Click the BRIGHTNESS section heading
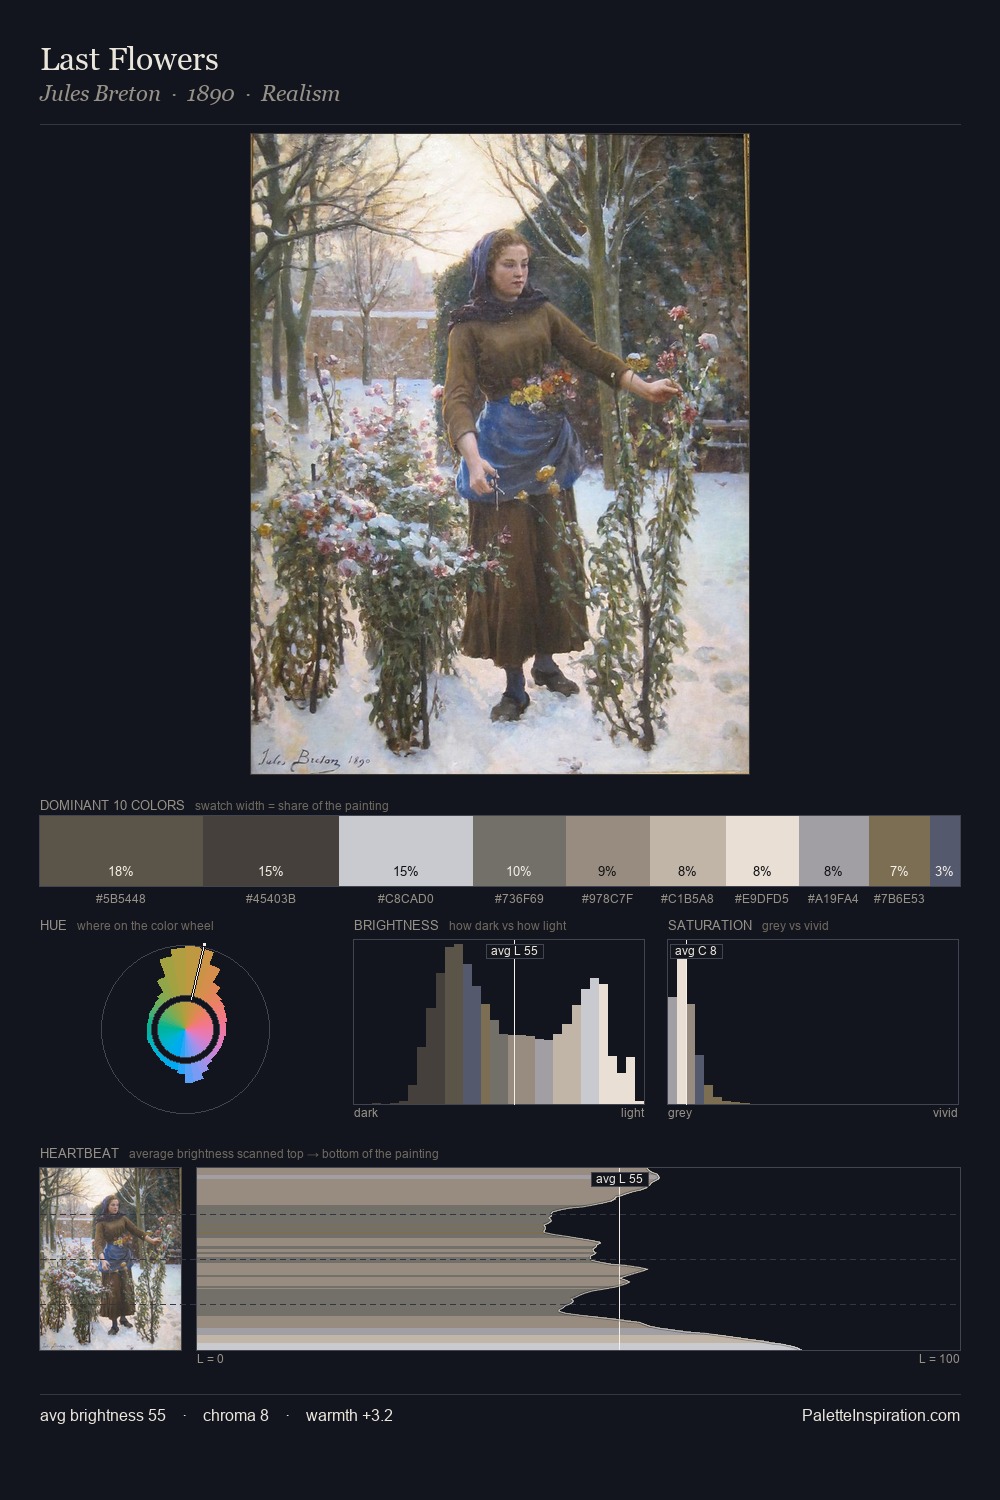This screenshot has height=1500, width=1000. (396, 925)
